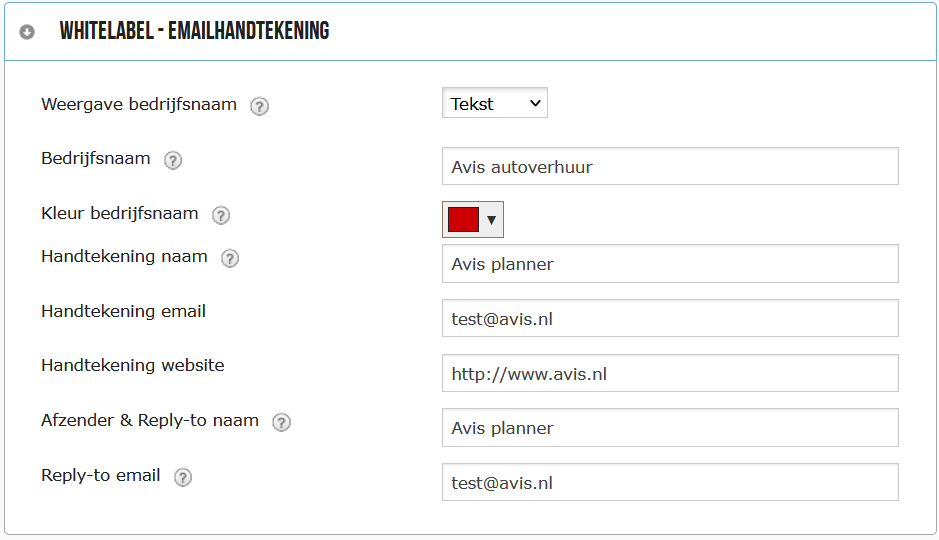Click into the Handtekening naam input
The width and height of the screenshot is (939, 540).
tap(670, 263)
